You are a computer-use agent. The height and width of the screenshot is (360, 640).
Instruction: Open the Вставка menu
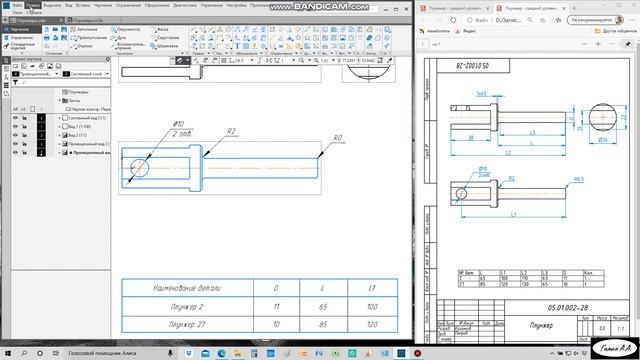(x=83, y=5)
